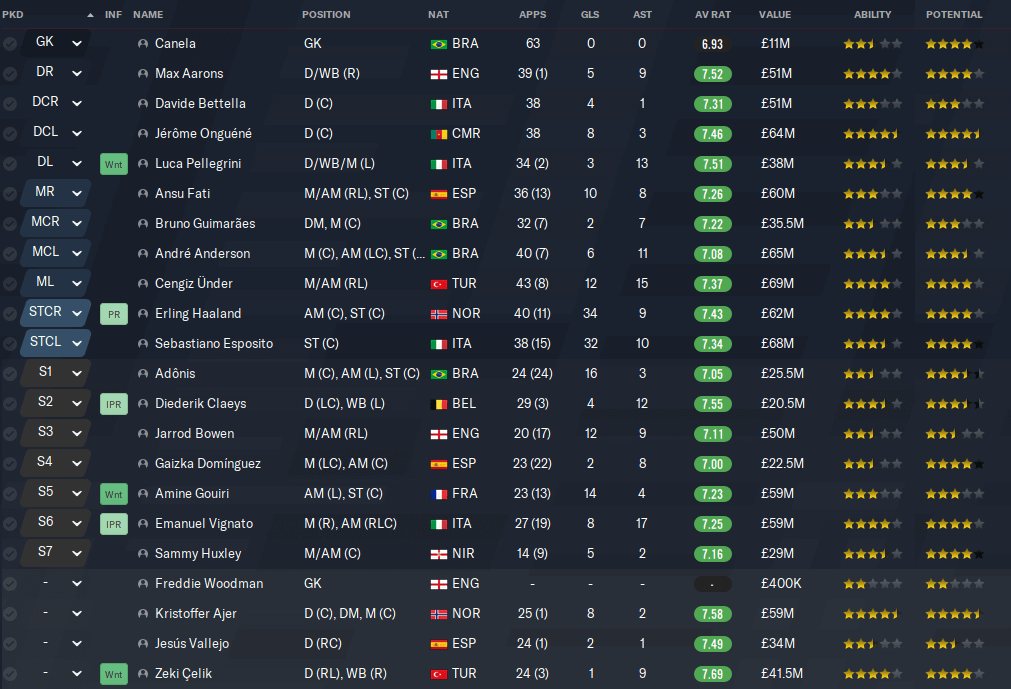This screenshot has height=689, width=1011.
Task: Click the player icon beside Zeki Çelik
Action: pyautogui.click(x=143, y=674)
